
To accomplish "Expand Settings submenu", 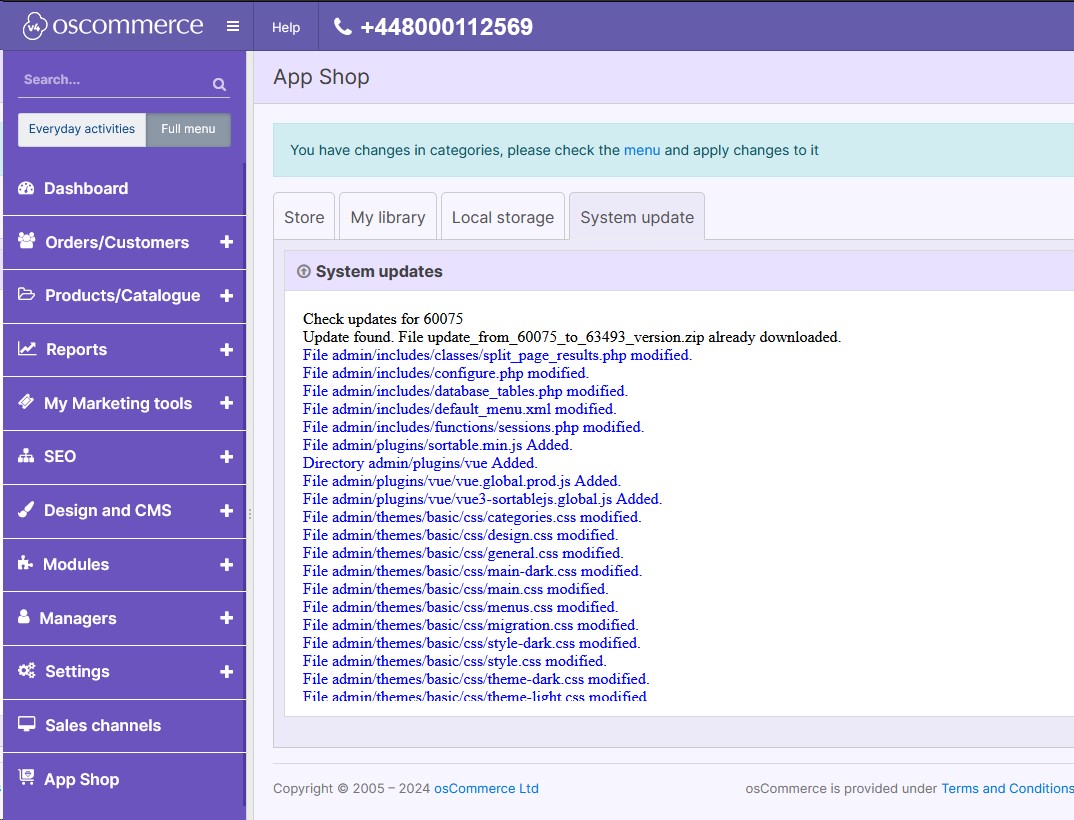I will tap(227, 671).
